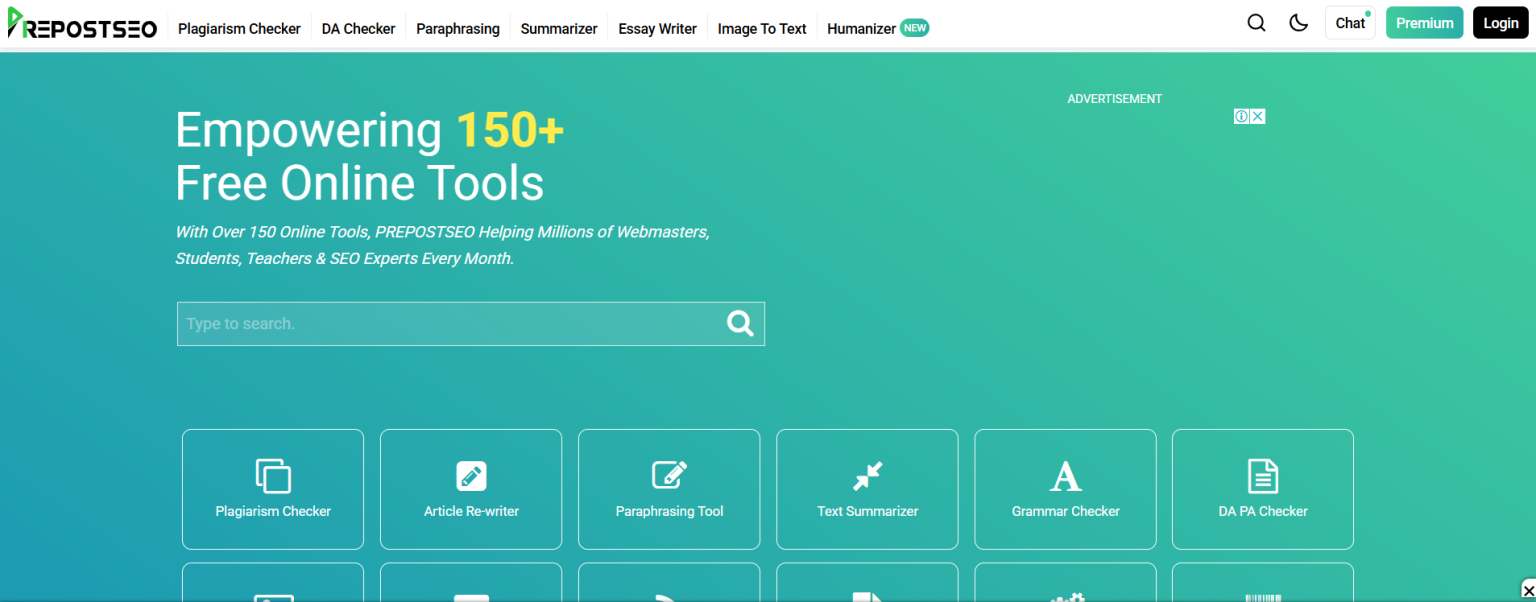Viewport: 1536px width, 602px height.
Task: Open the navbar search magnifier icon
Action: 1256,22
